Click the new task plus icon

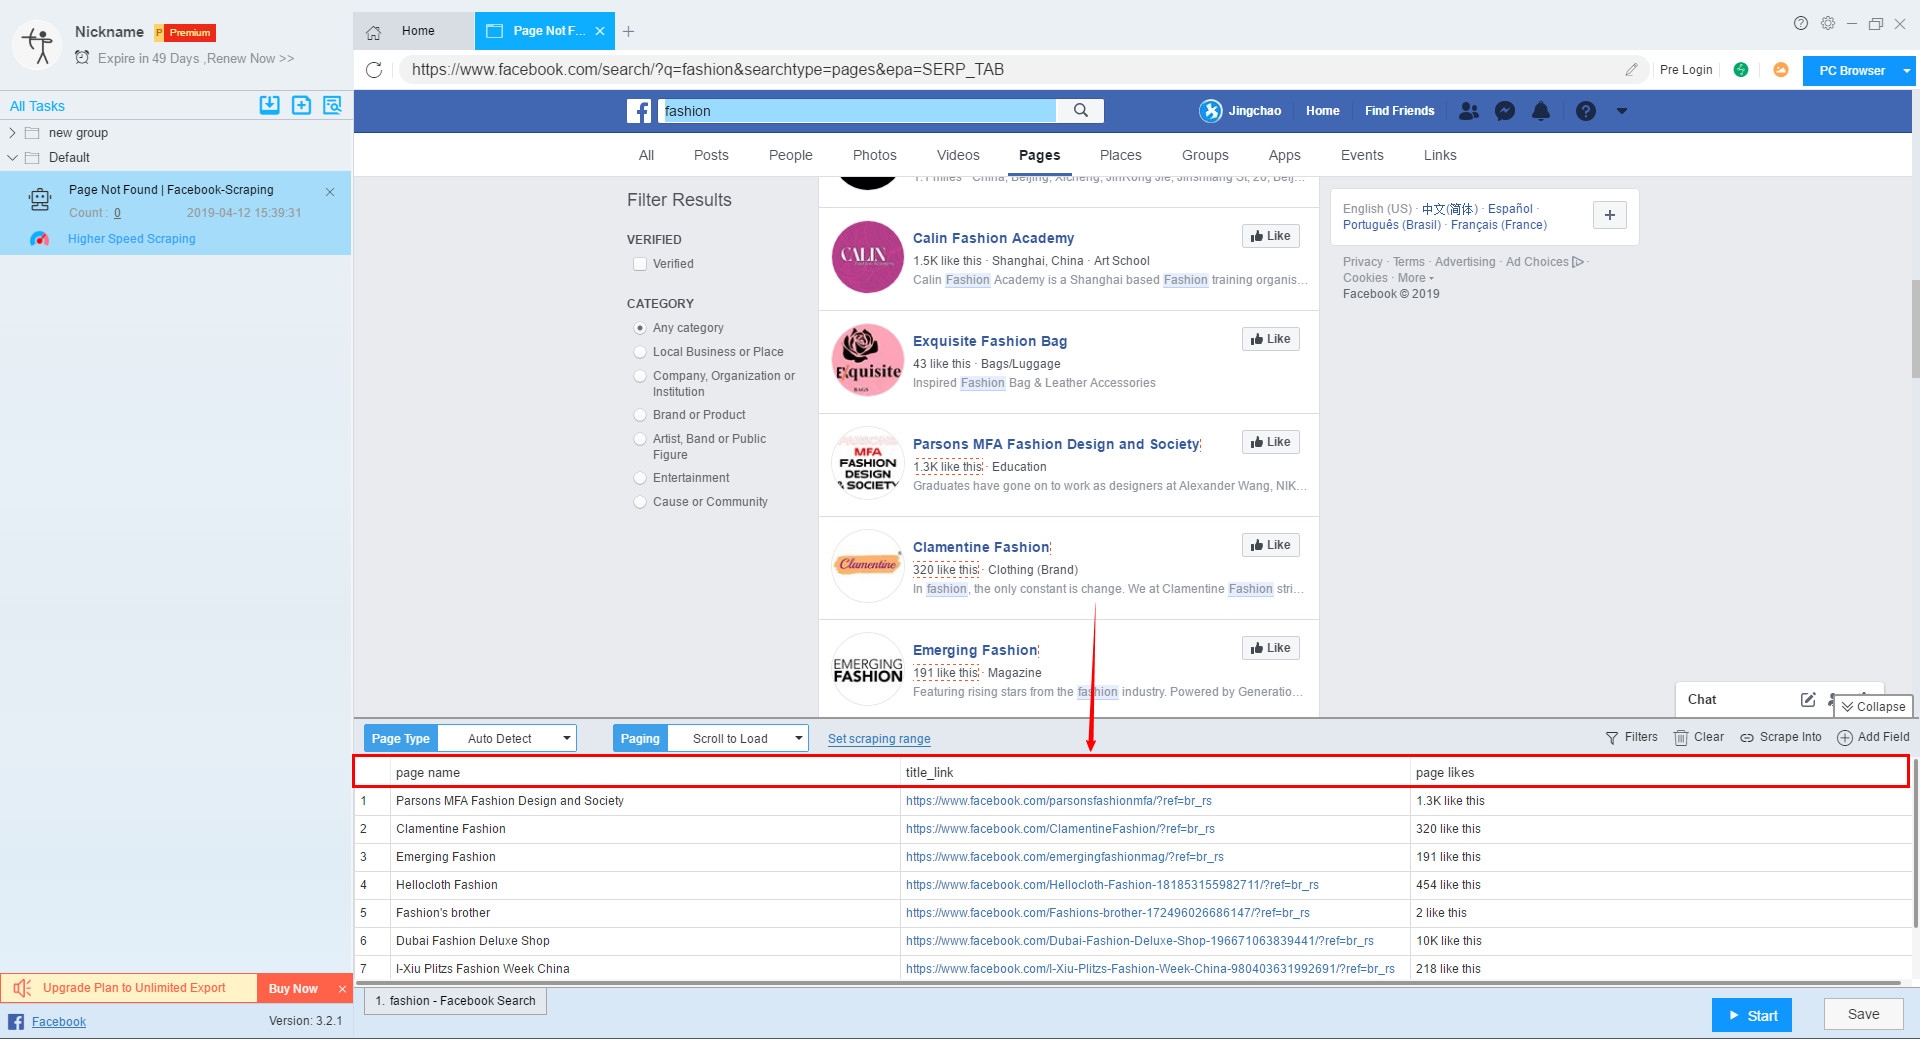[301, 105]
